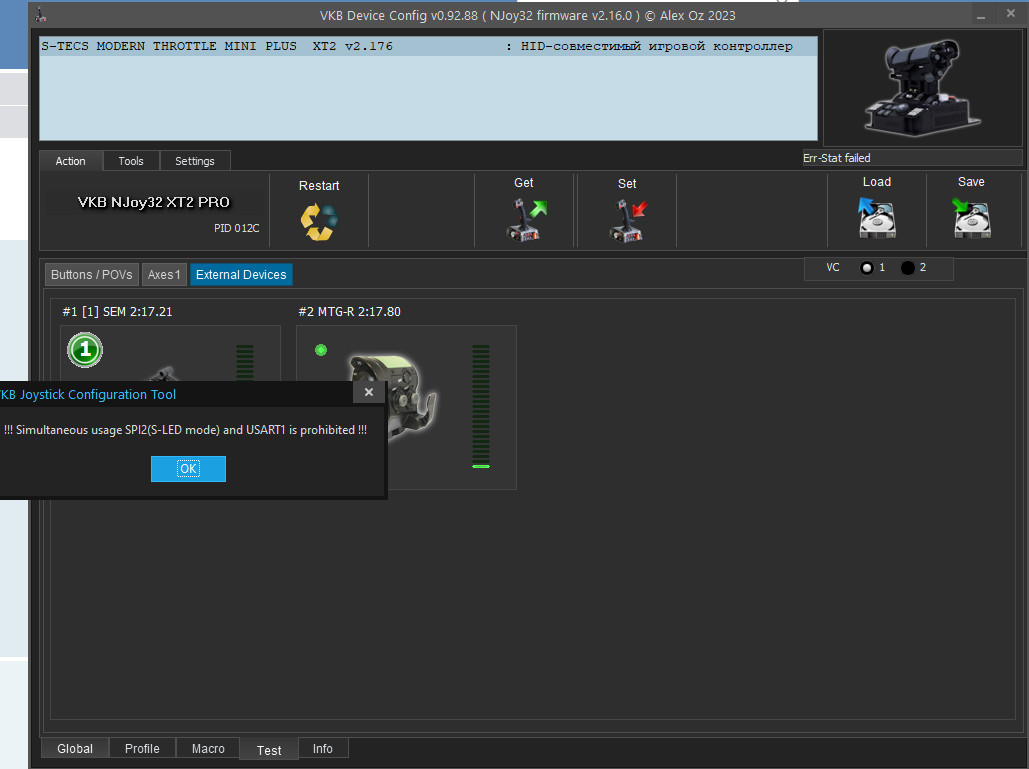Screen dimensions: 1029x769
Task: Click the app icon in the title bar
Action: [41, 14]
